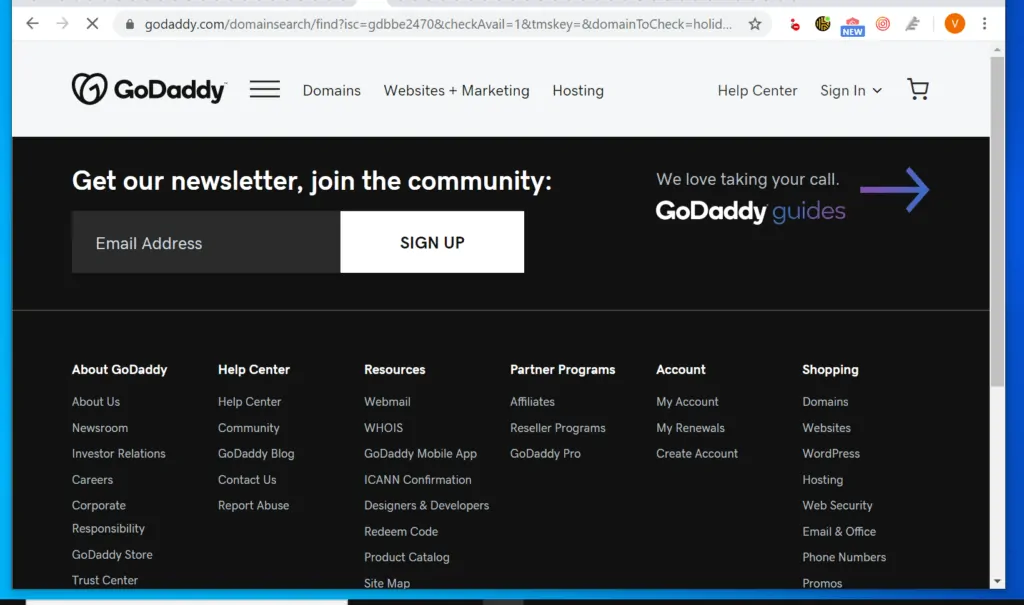Image resolution: width=1024 pixels, height=605 pixels.
Task: Open the Hosting menu in header
Action: click(x=578, y=91)
